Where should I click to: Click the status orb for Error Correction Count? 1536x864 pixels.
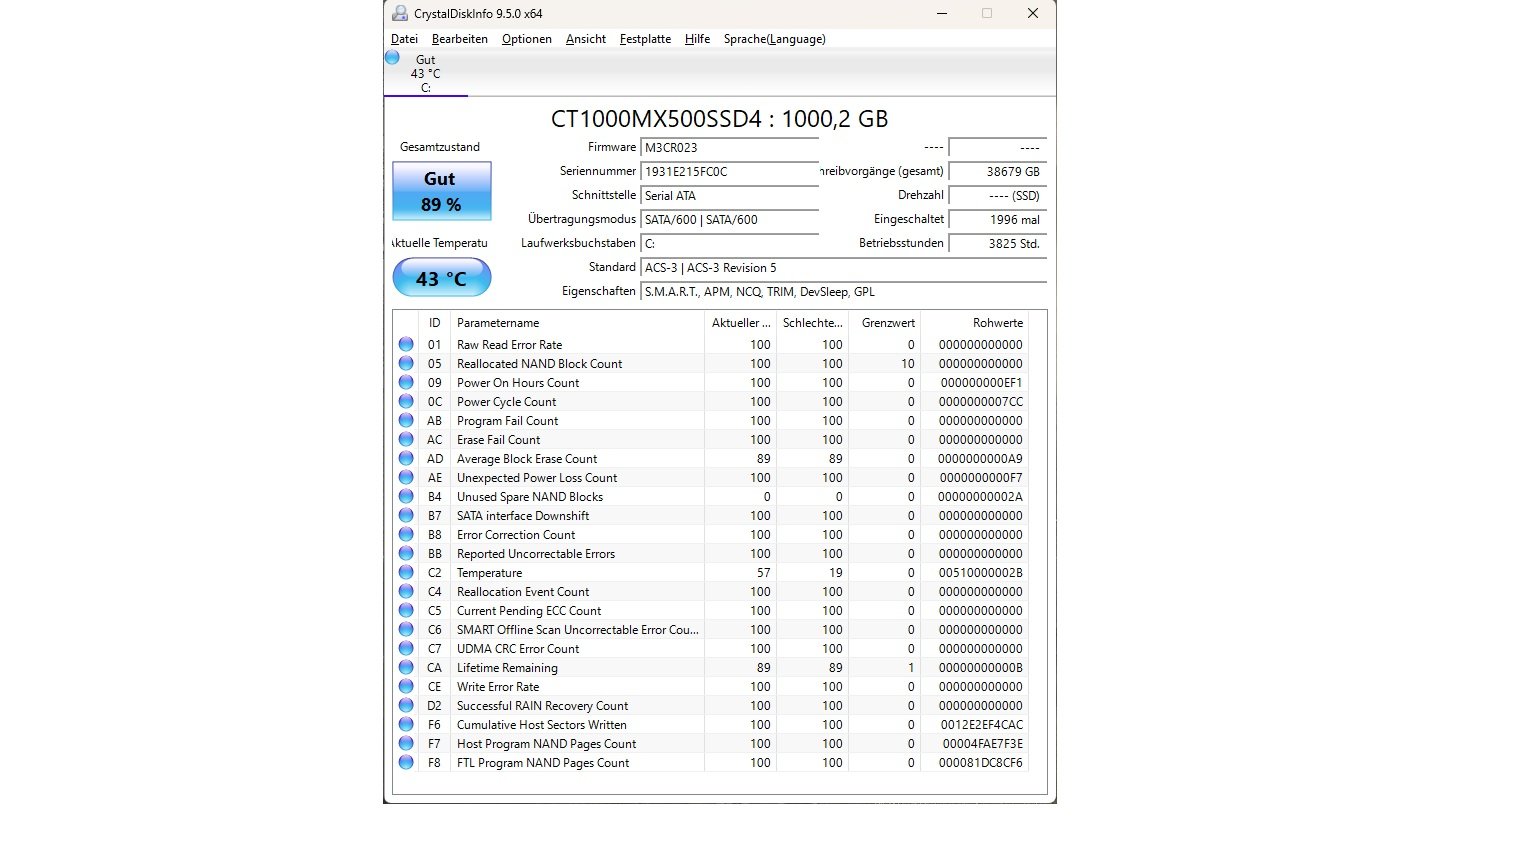(406, 534)
